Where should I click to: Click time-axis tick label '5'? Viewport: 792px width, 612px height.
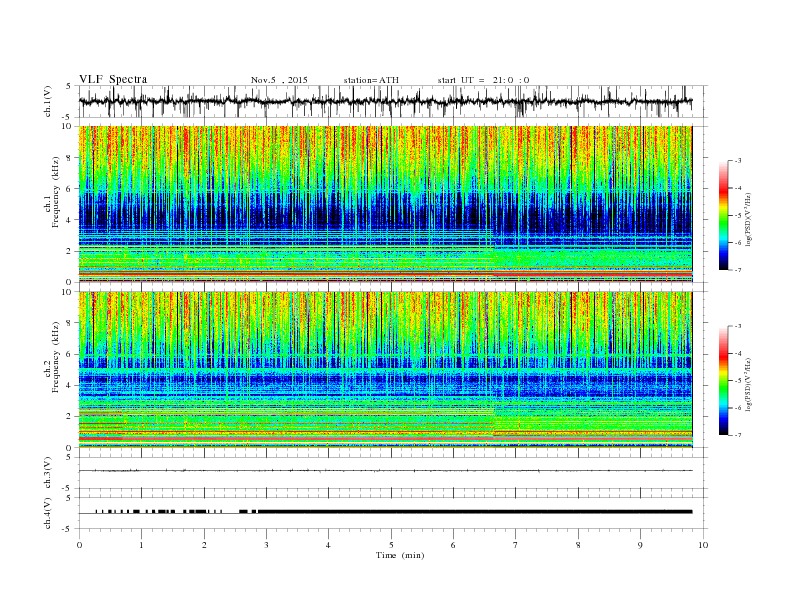coord(391,545)
